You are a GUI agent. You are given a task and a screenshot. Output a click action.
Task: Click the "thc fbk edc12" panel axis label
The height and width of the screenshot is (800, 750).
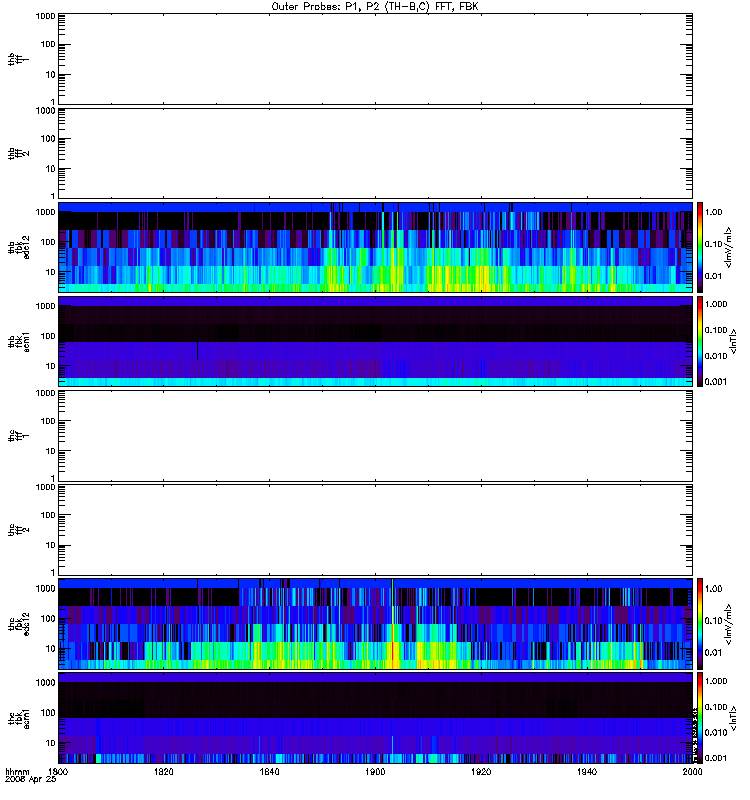pos(18,623)
